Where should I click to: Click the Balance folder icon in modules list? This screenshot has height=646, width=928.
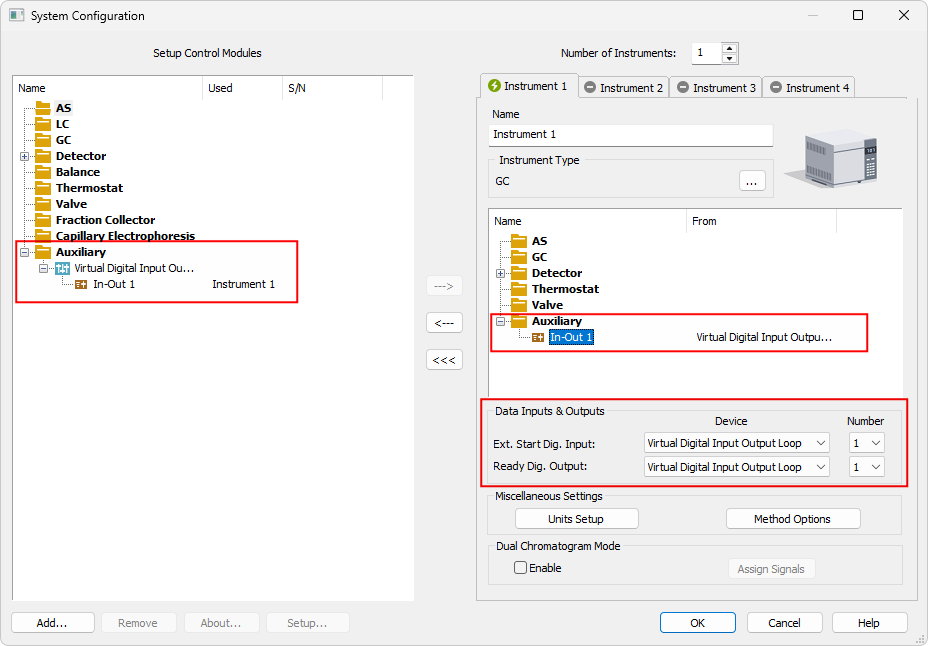pos(42,172)
